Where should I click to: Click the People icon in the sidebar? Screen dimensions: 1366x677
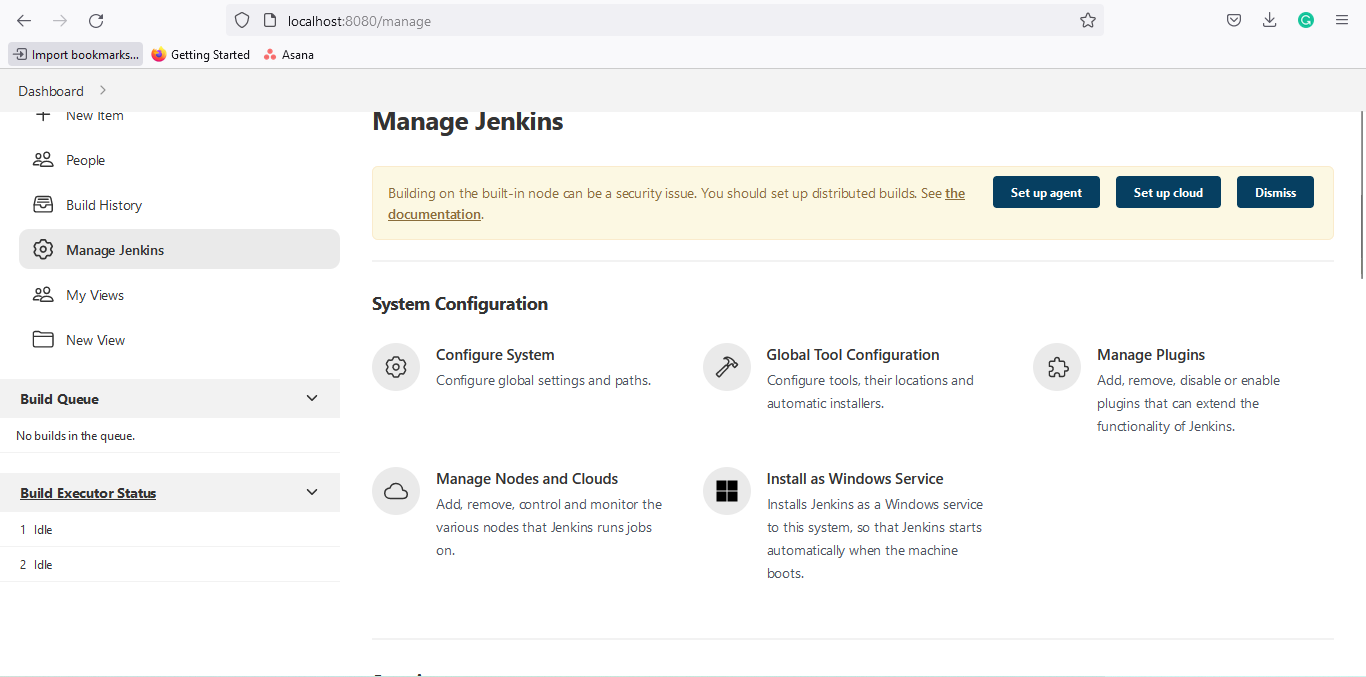click(42, 159)
